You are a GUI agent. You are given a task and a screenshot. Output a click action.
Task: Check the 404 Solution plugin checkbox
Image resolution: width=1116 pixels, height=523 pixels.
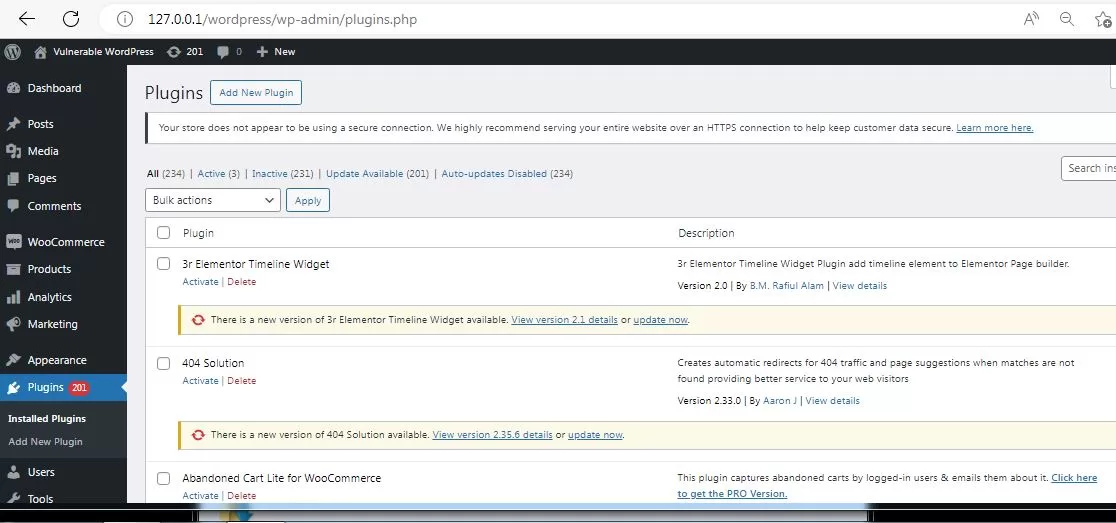(x=164, y=363)
